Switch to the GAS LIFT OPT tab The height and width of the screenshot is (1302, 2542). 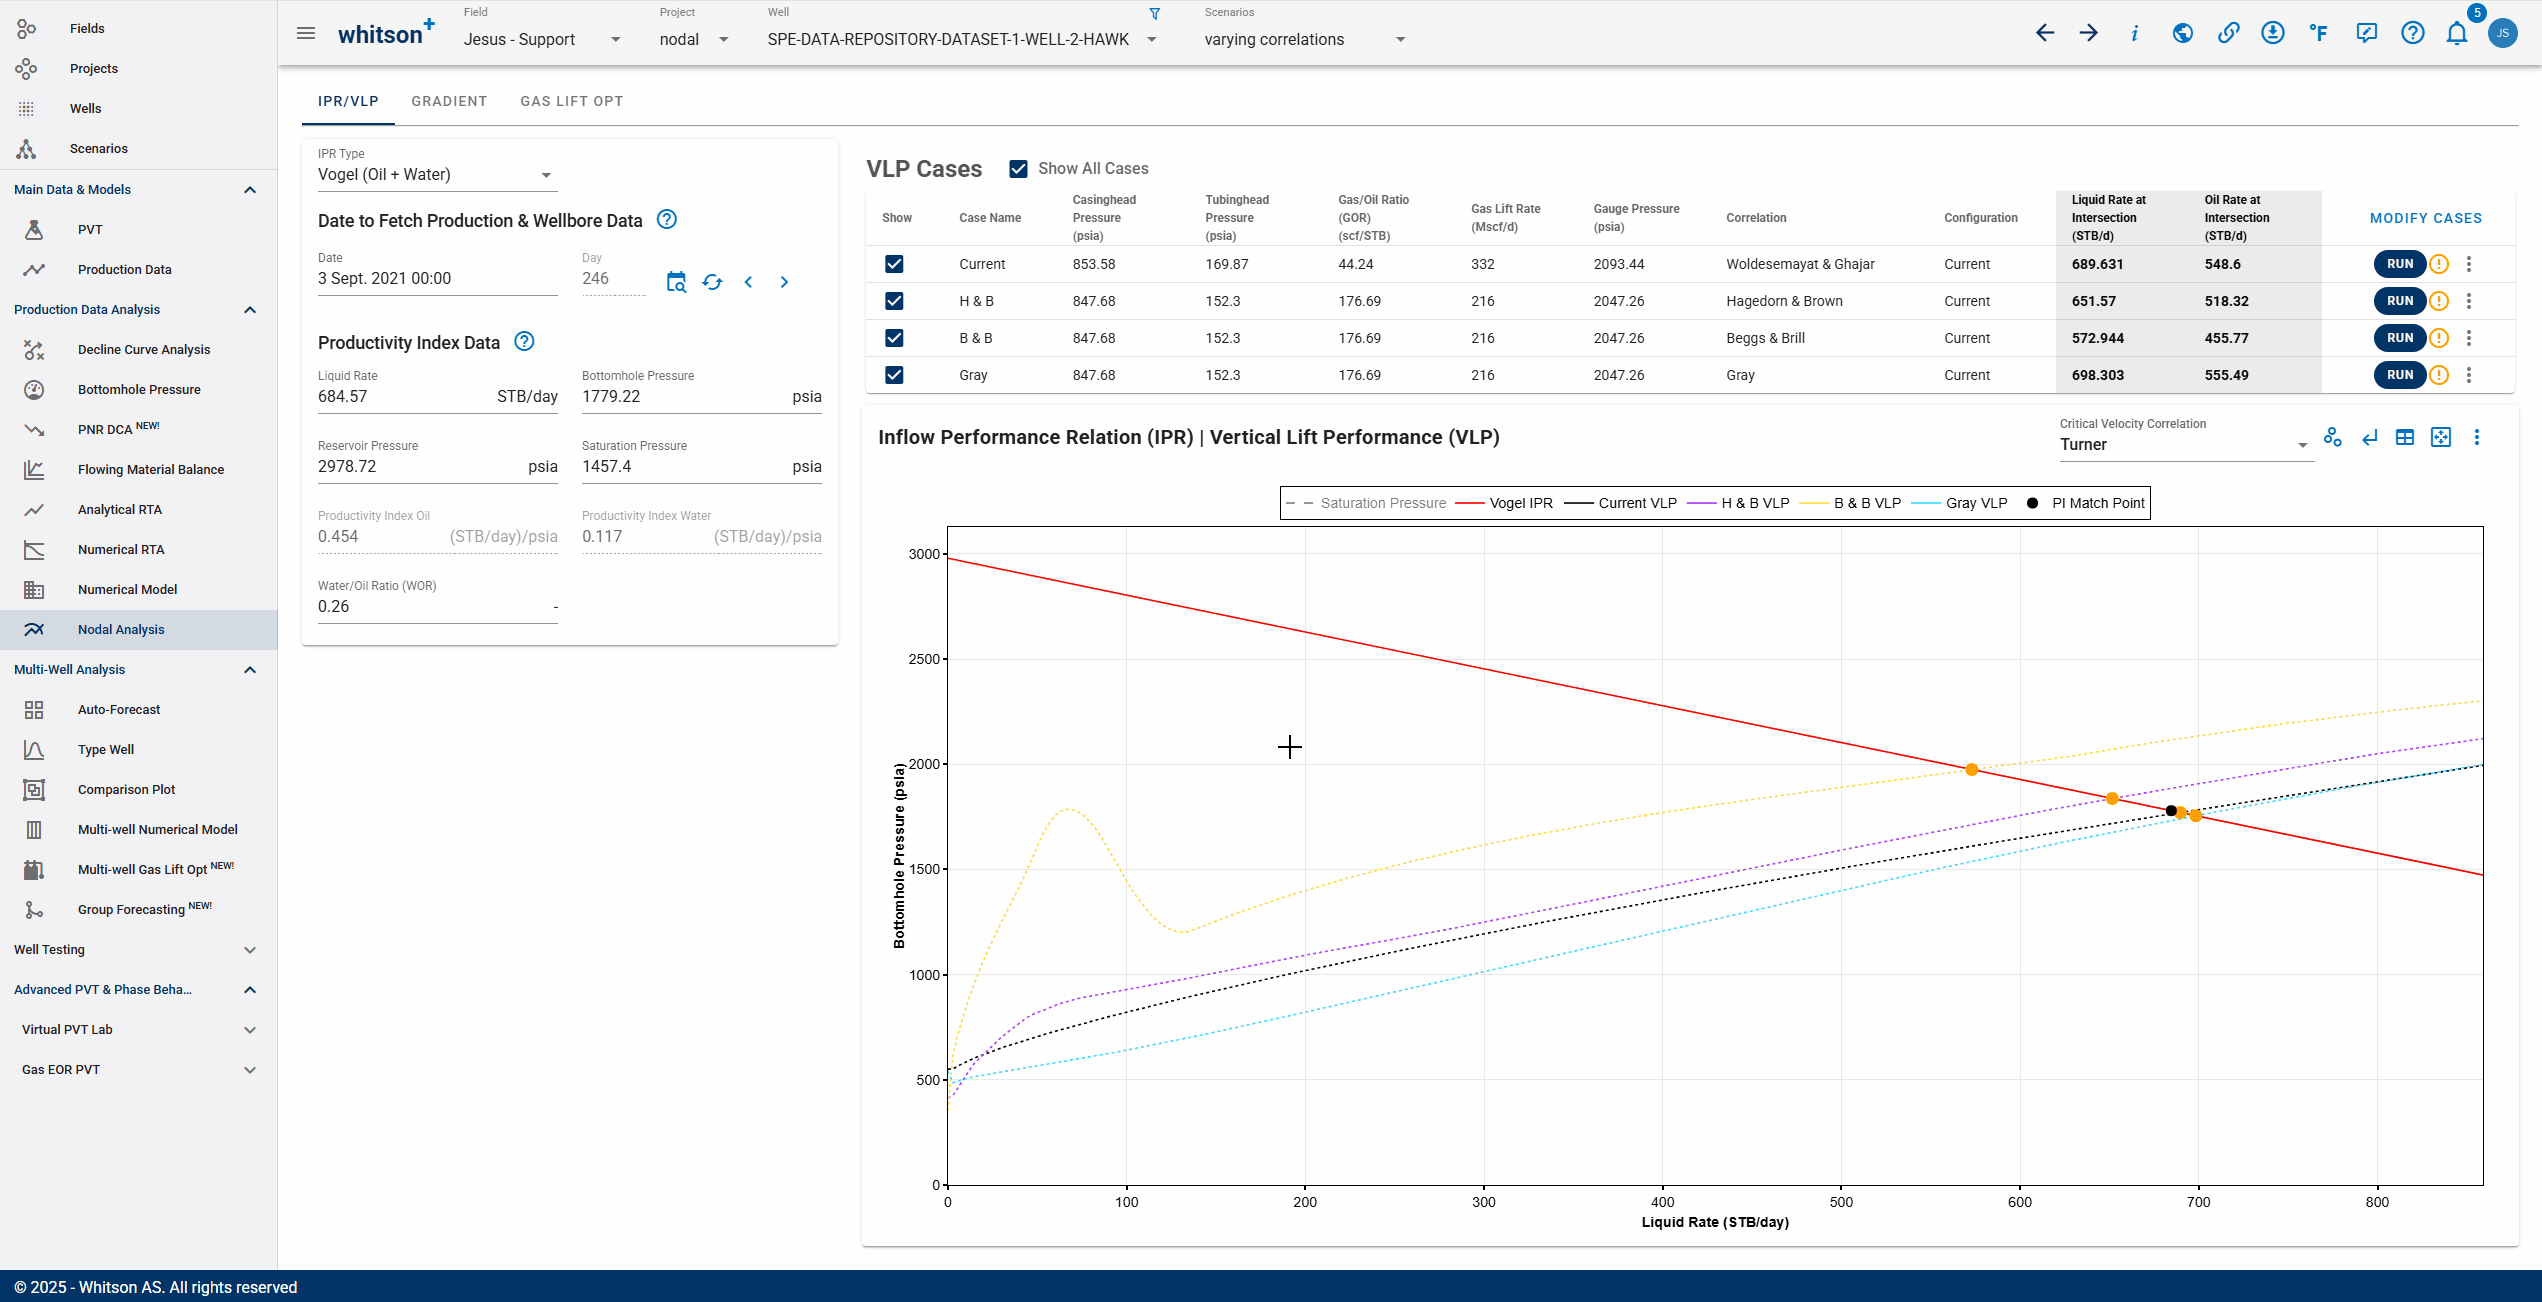coord(572,101)
